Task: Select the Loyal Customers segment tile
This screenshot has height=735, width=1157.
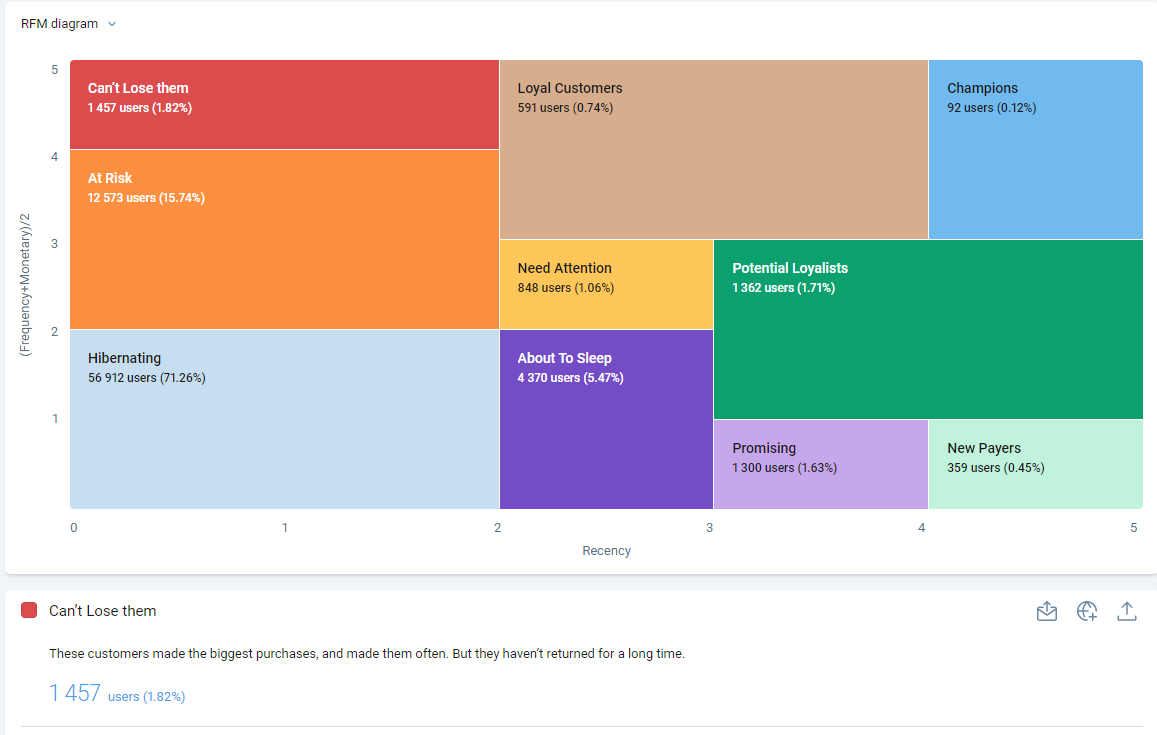Action: (714, 150)
